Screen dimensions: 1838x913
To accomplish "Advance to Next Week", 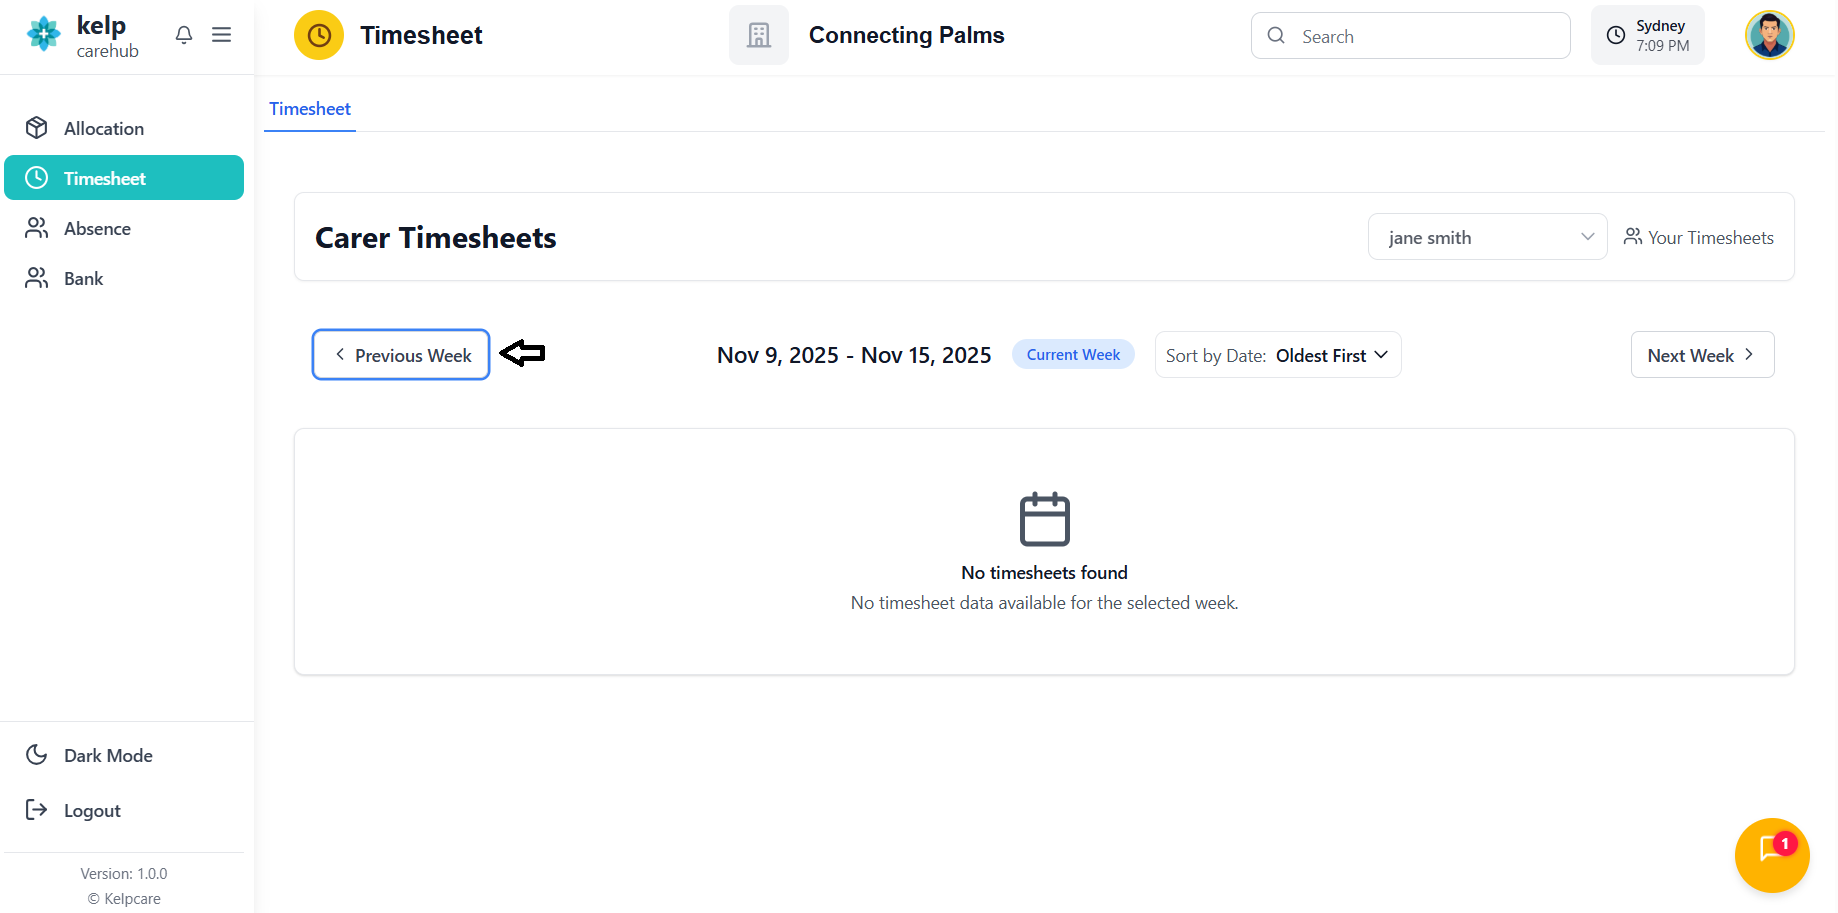I will (x=1701, y=355).
